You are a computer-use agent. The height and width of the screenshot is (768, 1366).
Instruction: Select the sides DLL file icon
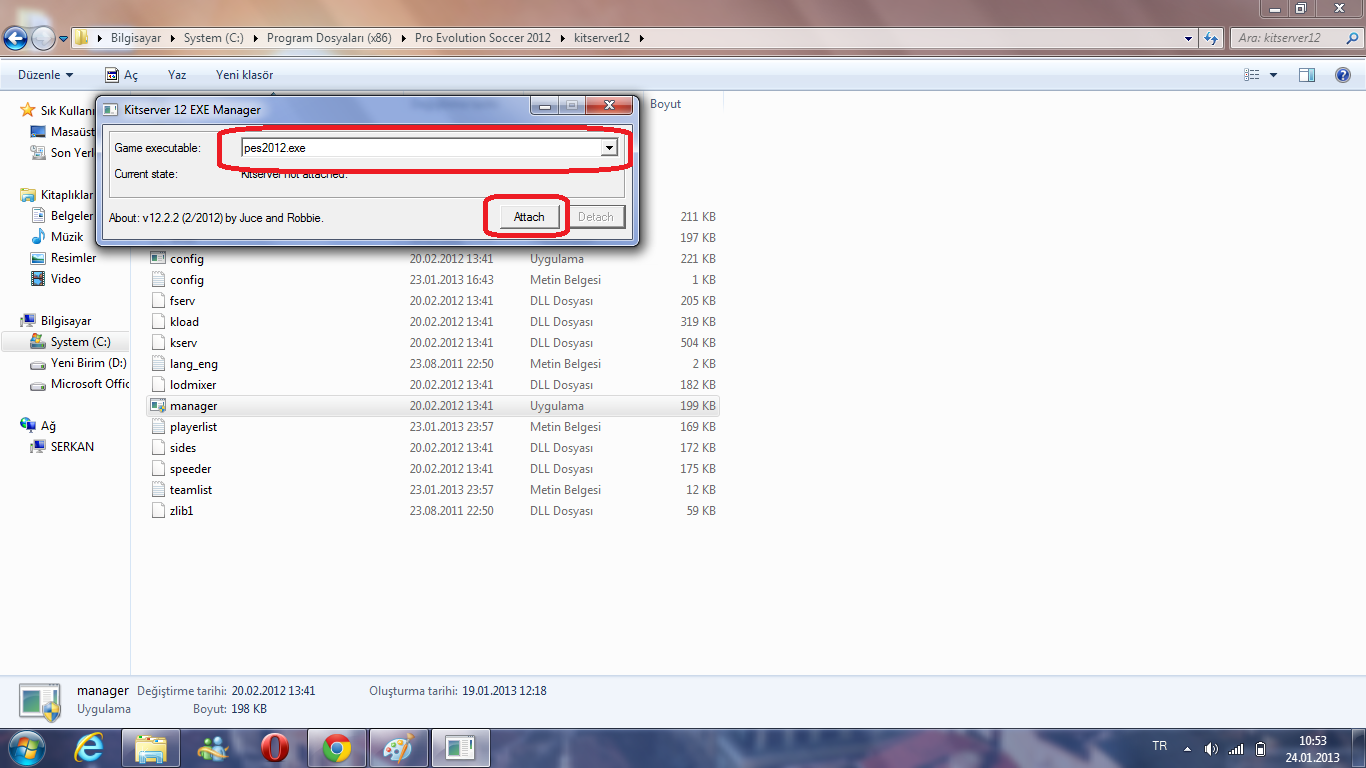(157, 448)
